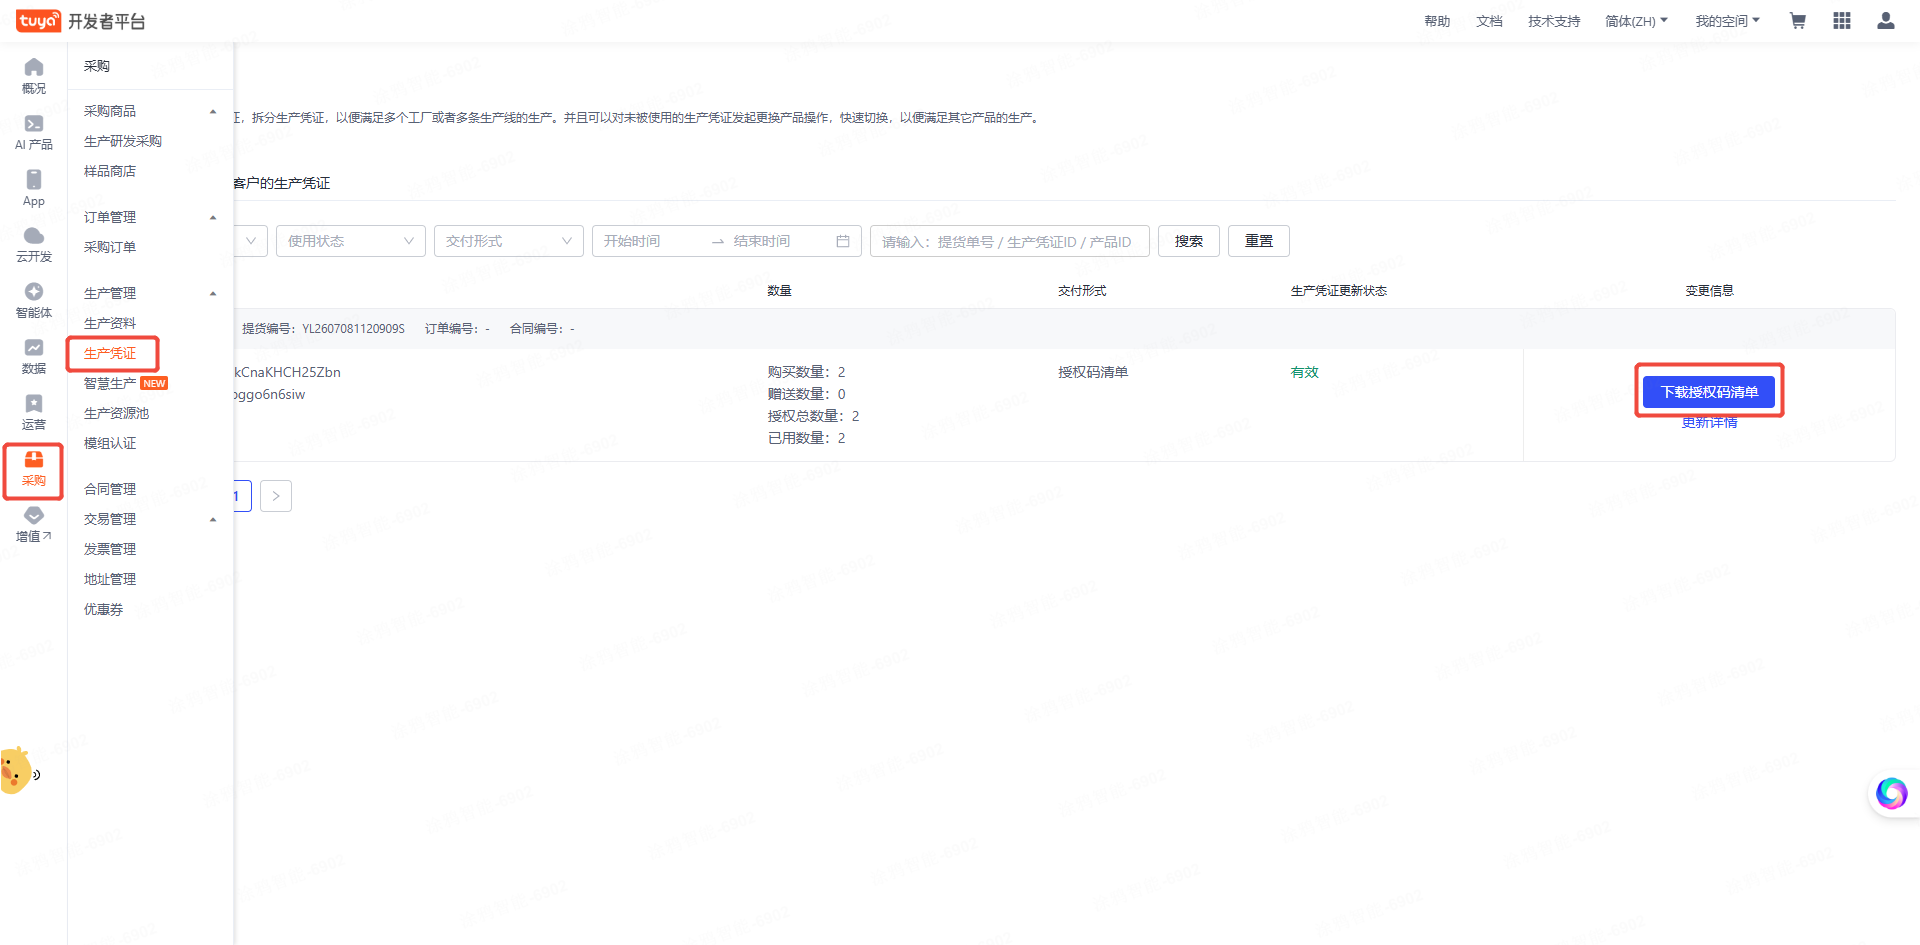This screenshot has width=1920, height=945.
Task: Select 生产研发采购 menu item
Action: point(123,141)
